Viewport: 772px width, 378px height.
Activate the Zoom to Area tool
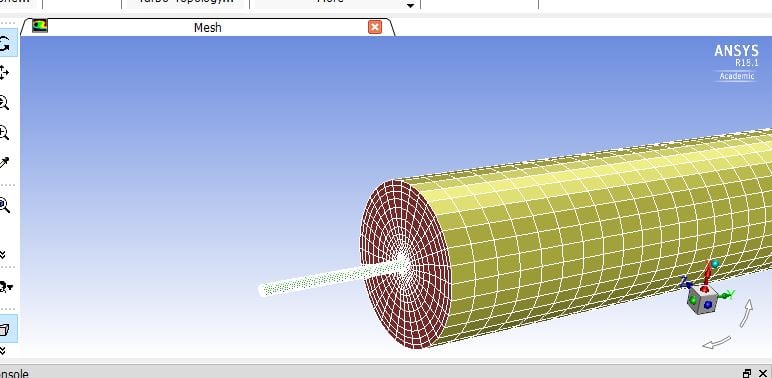click(4, 132)
